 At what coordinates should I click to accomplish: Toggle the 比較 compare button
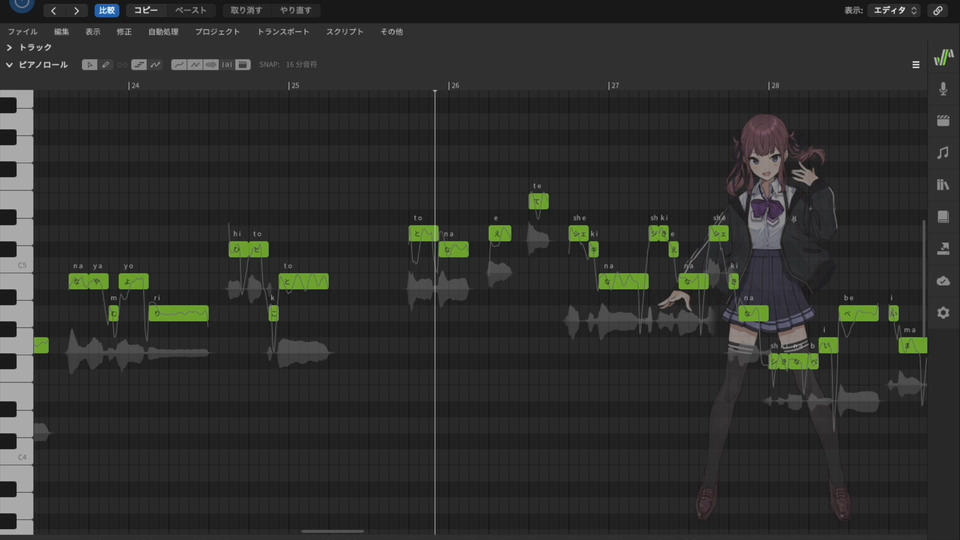pos(107,10)
